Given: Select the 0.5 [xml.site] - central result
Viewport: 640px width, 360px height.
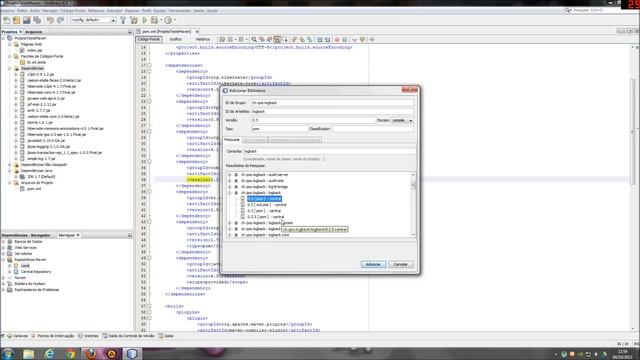Looking at the screenshot, I should [x=267, y=205].
